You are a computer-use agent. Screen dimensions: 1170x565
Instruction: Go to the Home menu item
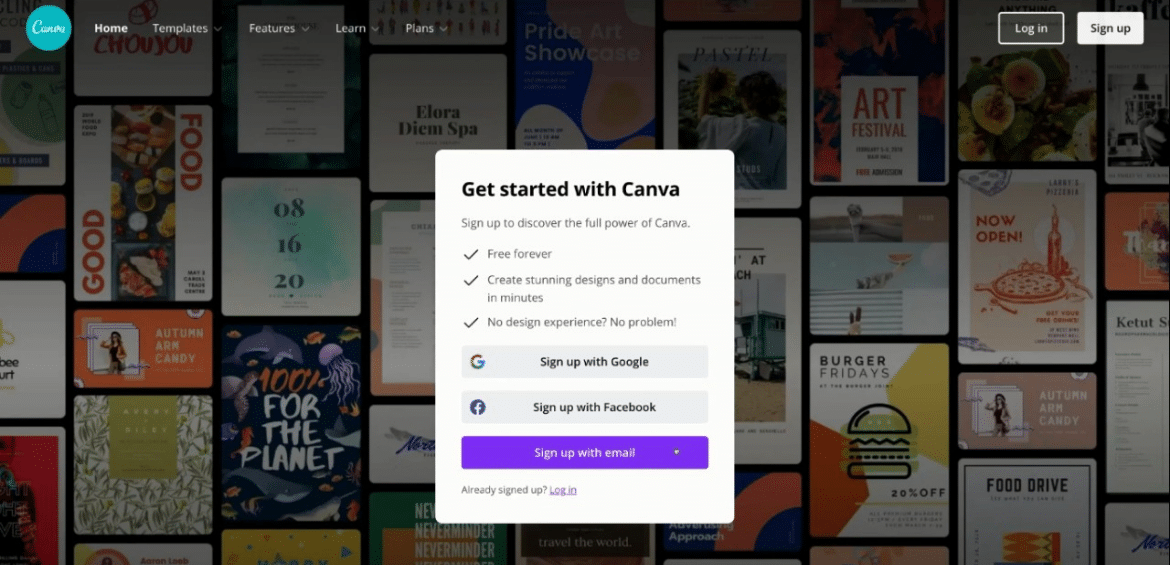pyautogui.click(x=111, y=28)
